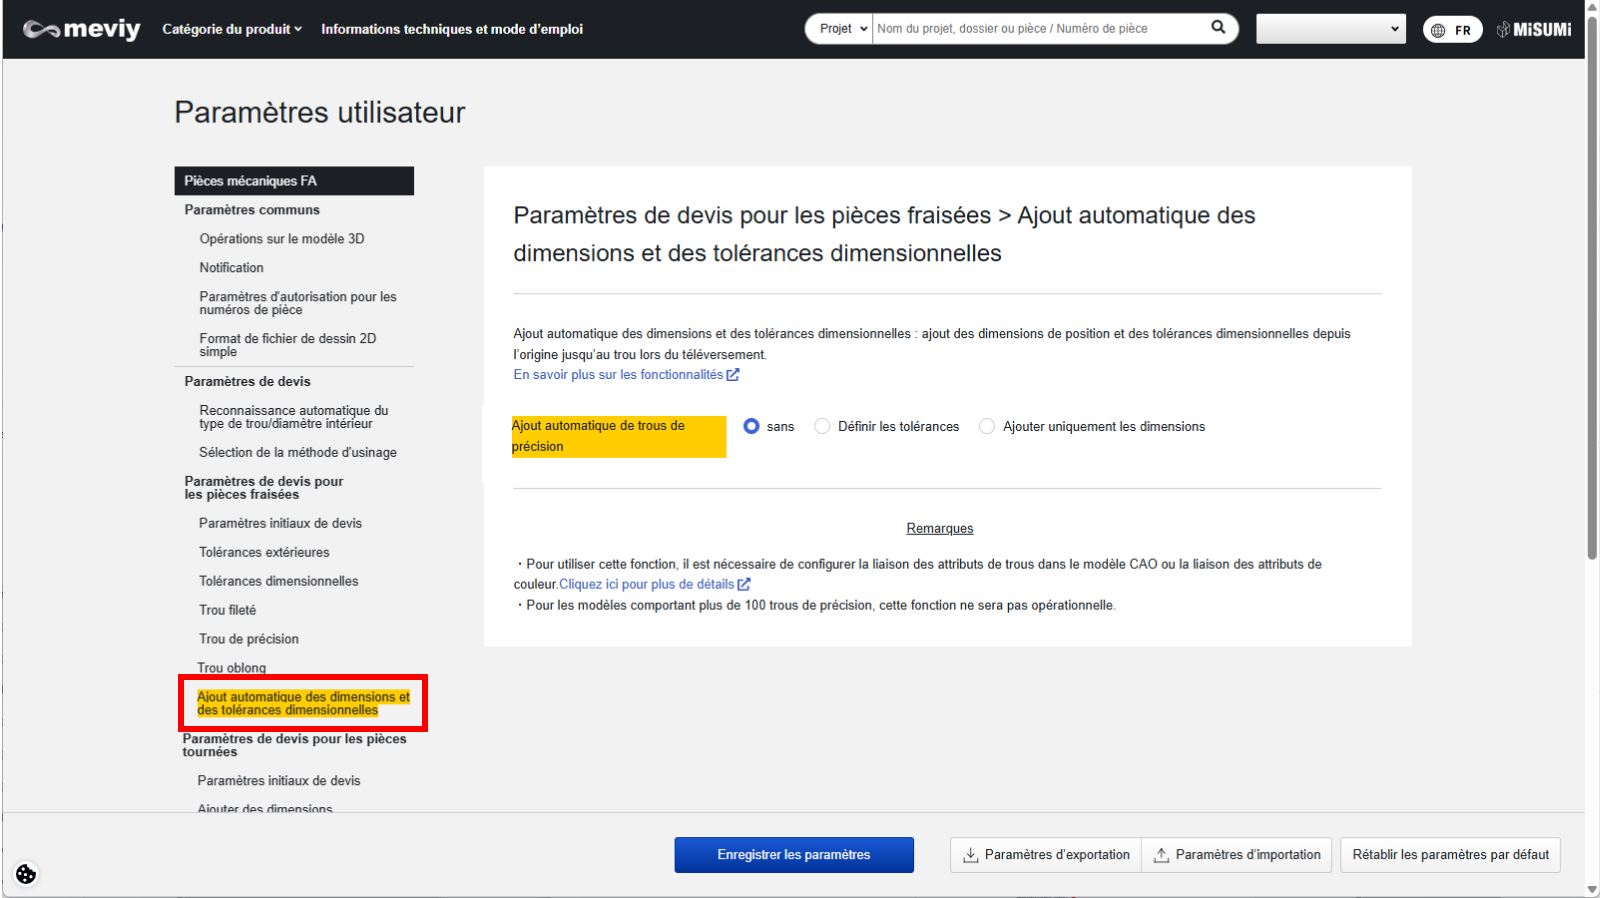This screenshot has height=898, width=1600.
Task: Open the 'Projet' search scope dropdown
Action: pos(842,29)
